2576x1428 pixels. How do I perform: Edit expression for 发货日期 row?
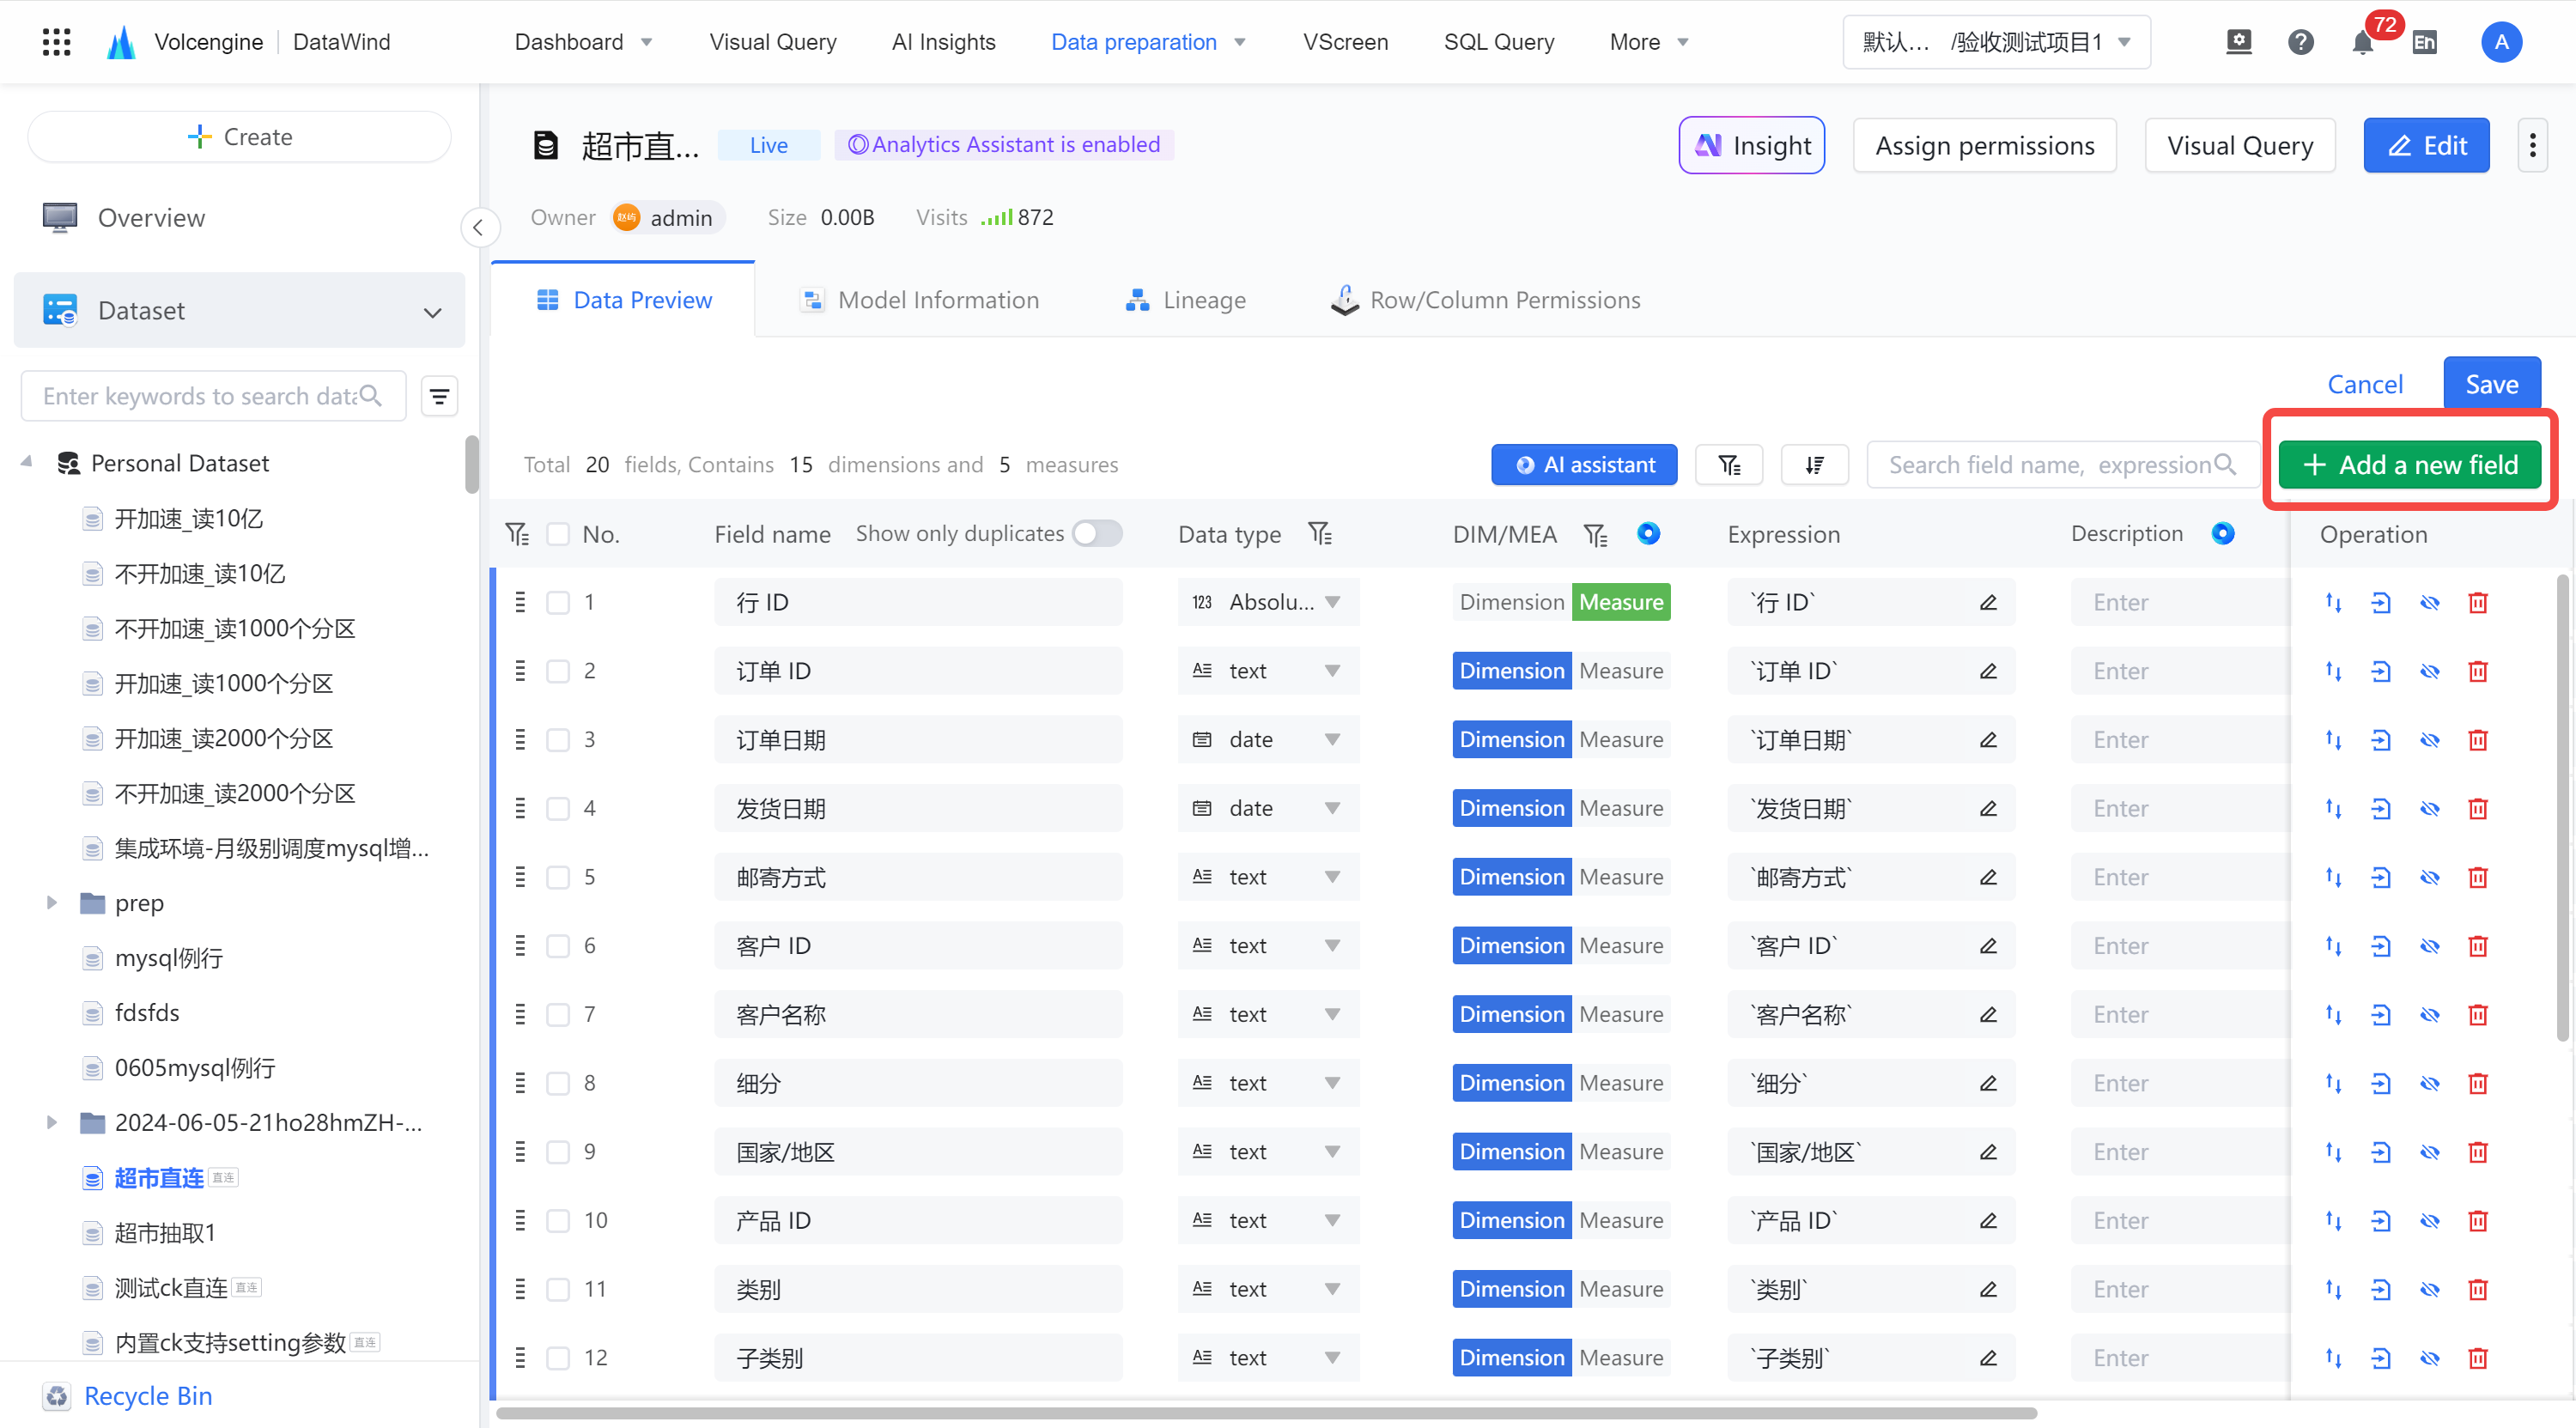[x=1988, y=808]
